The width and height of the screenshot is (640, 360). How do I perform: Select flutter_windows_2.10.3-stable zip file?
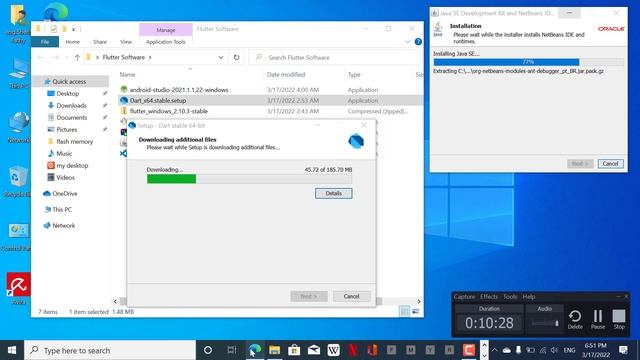(x=169, y=111)
